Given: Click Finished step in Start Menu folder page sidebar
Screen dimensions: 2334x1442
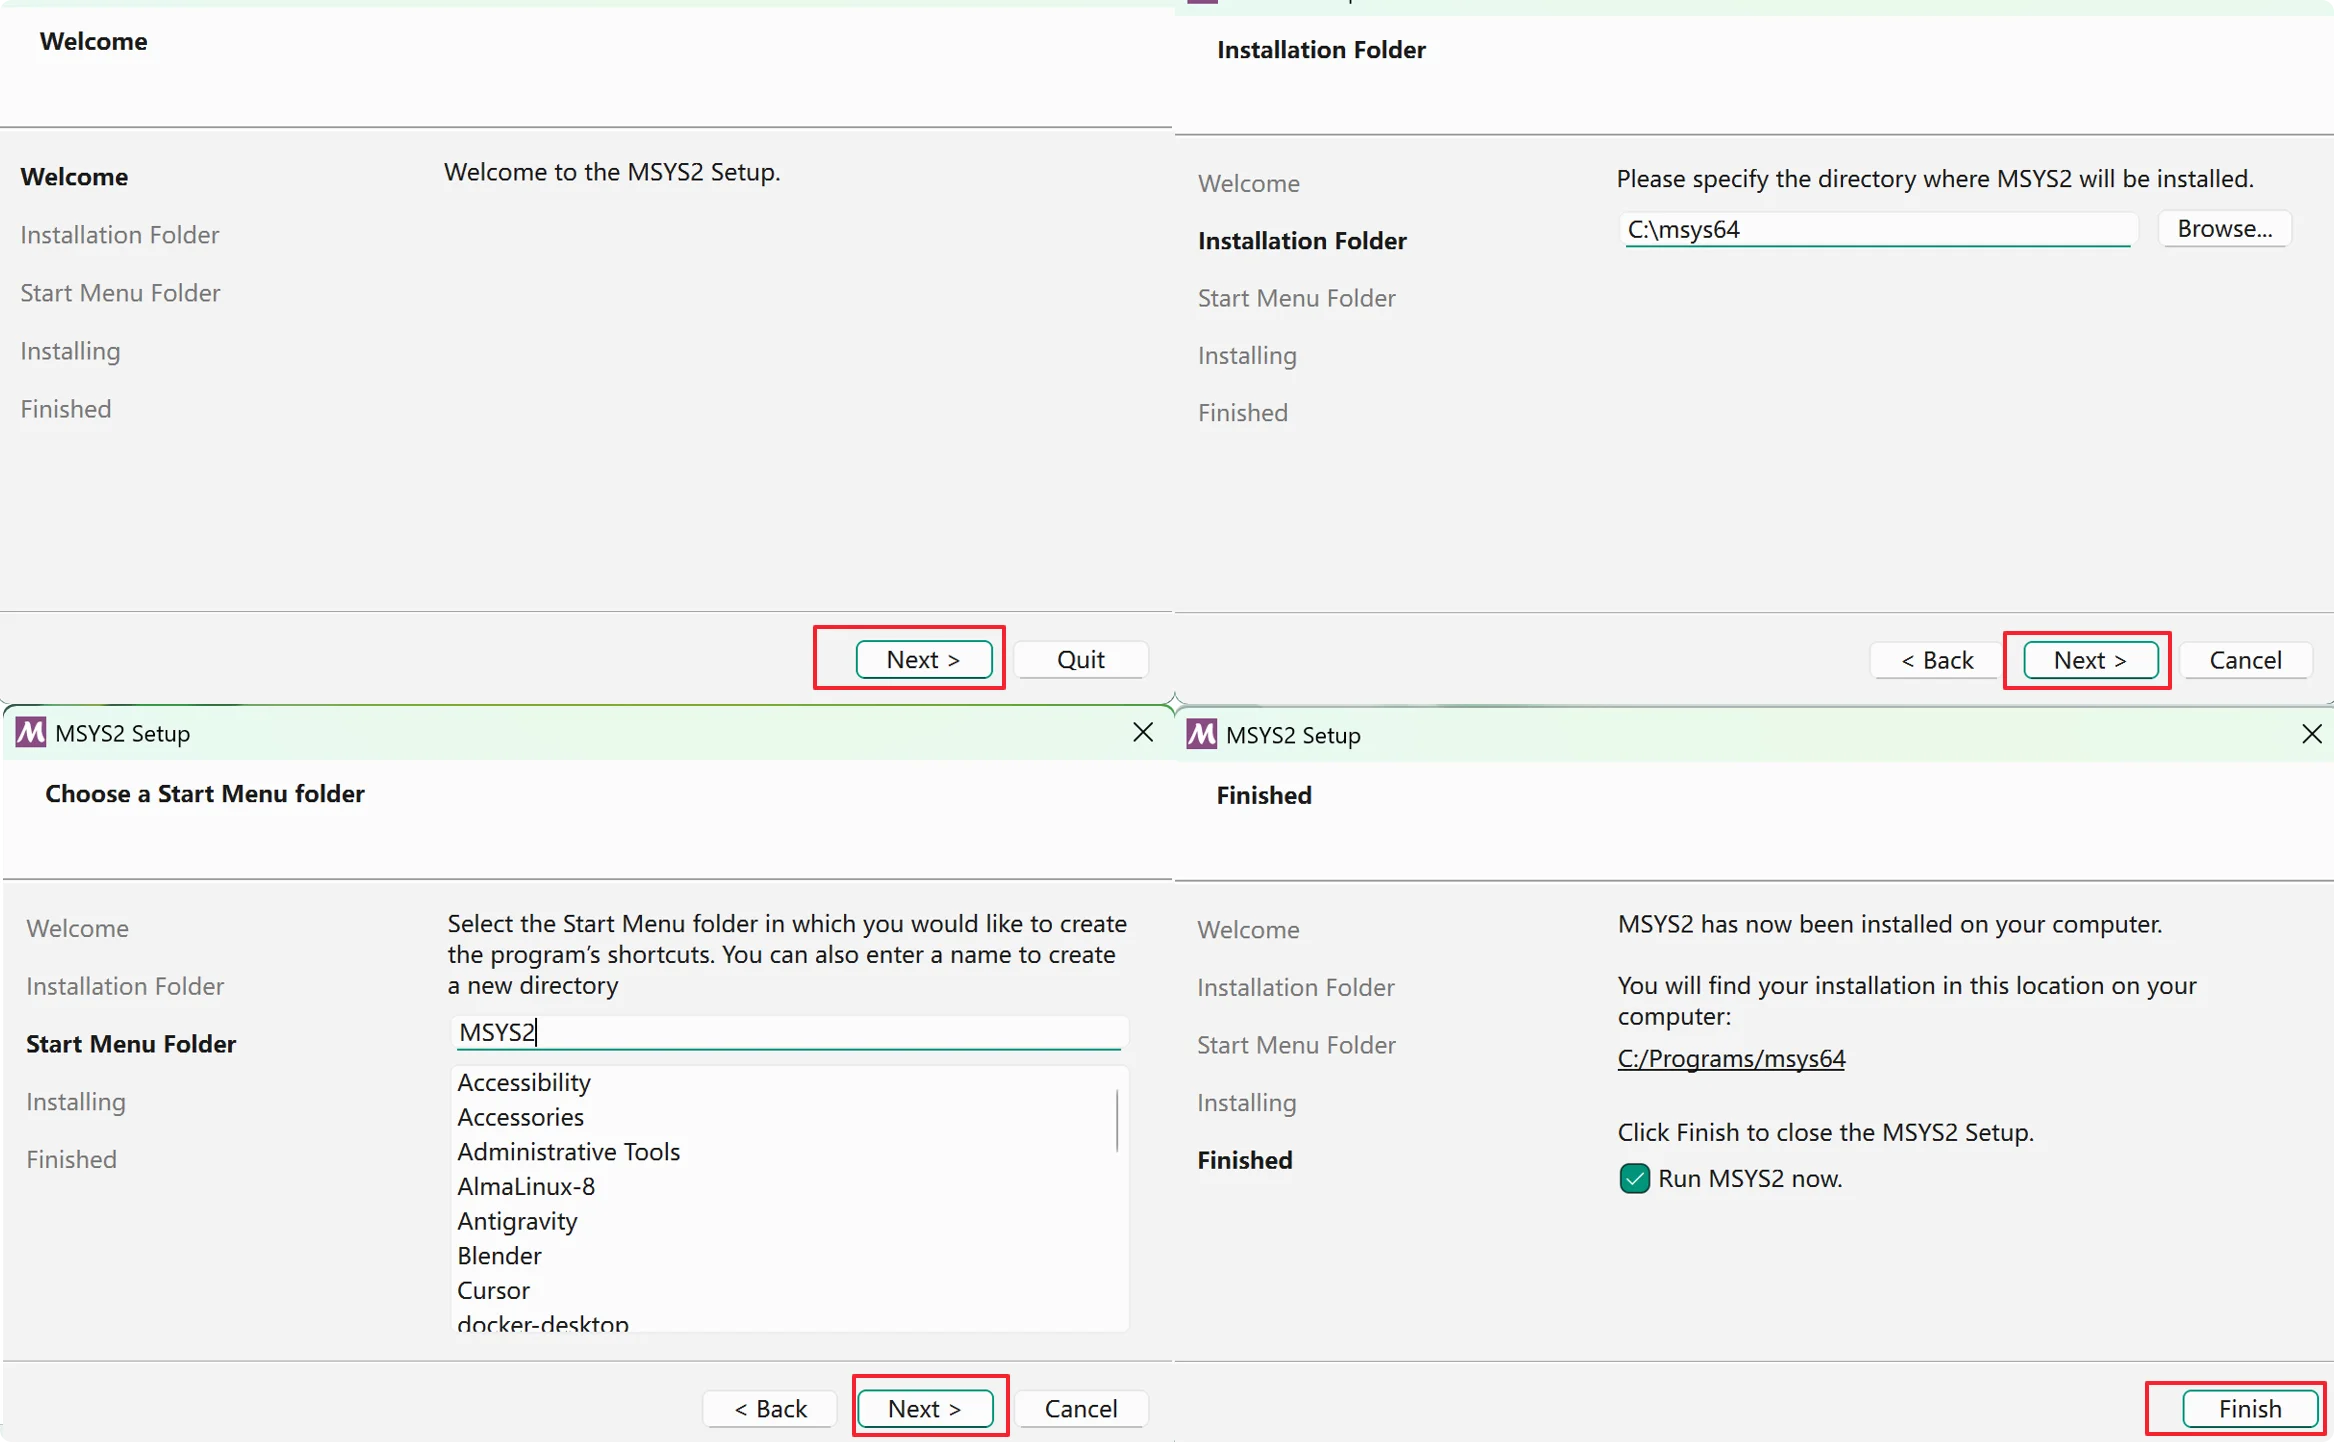Looking at the screenshot, I should click(72, 1160).
